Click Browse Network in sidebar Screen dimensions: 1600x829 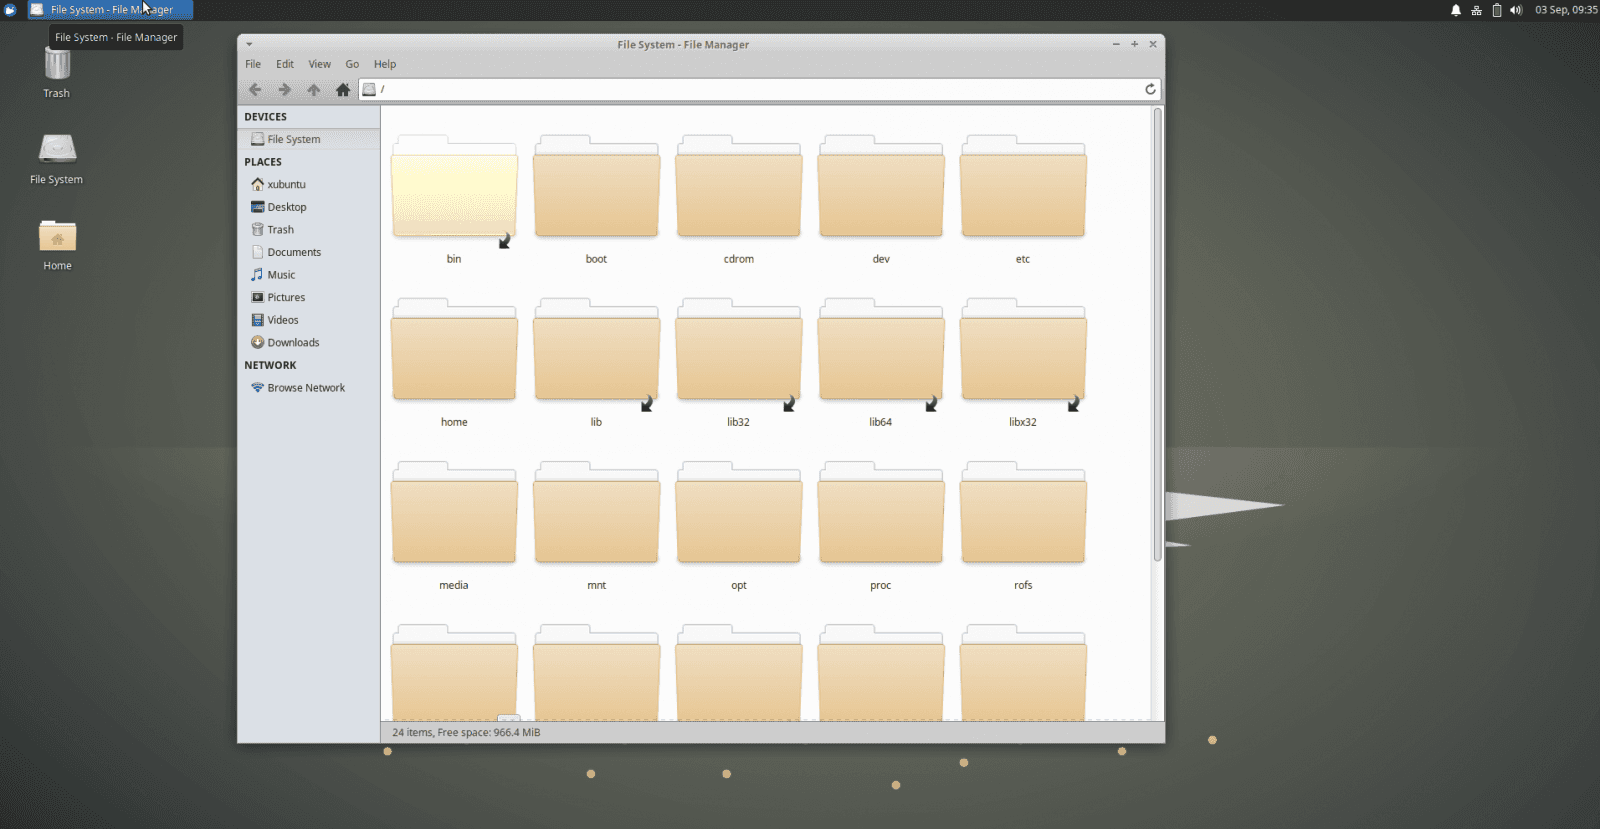point(306,388)
